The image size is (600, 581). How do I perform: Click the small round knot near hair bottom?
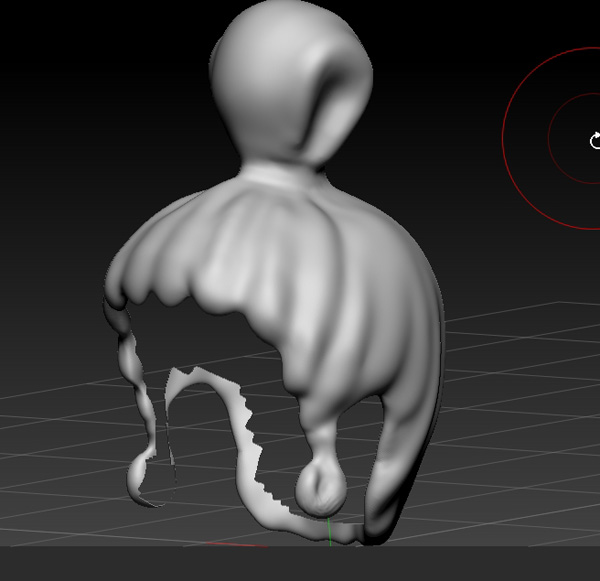(320, 490)
